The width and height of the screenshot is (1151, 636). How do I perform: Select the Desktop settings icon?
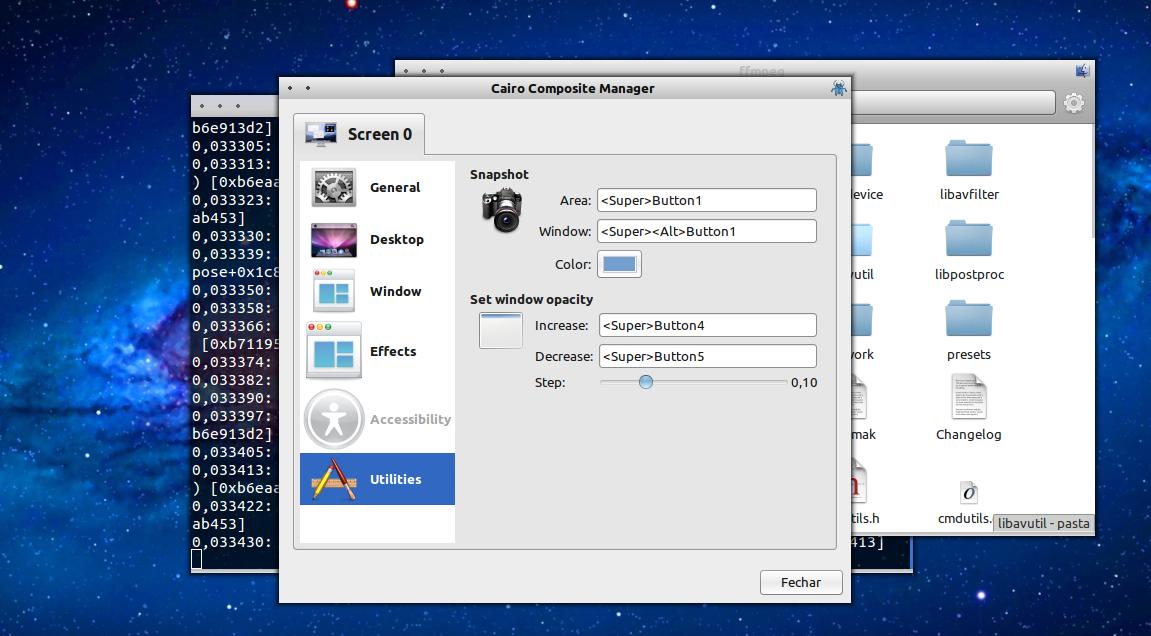point(335,239)
